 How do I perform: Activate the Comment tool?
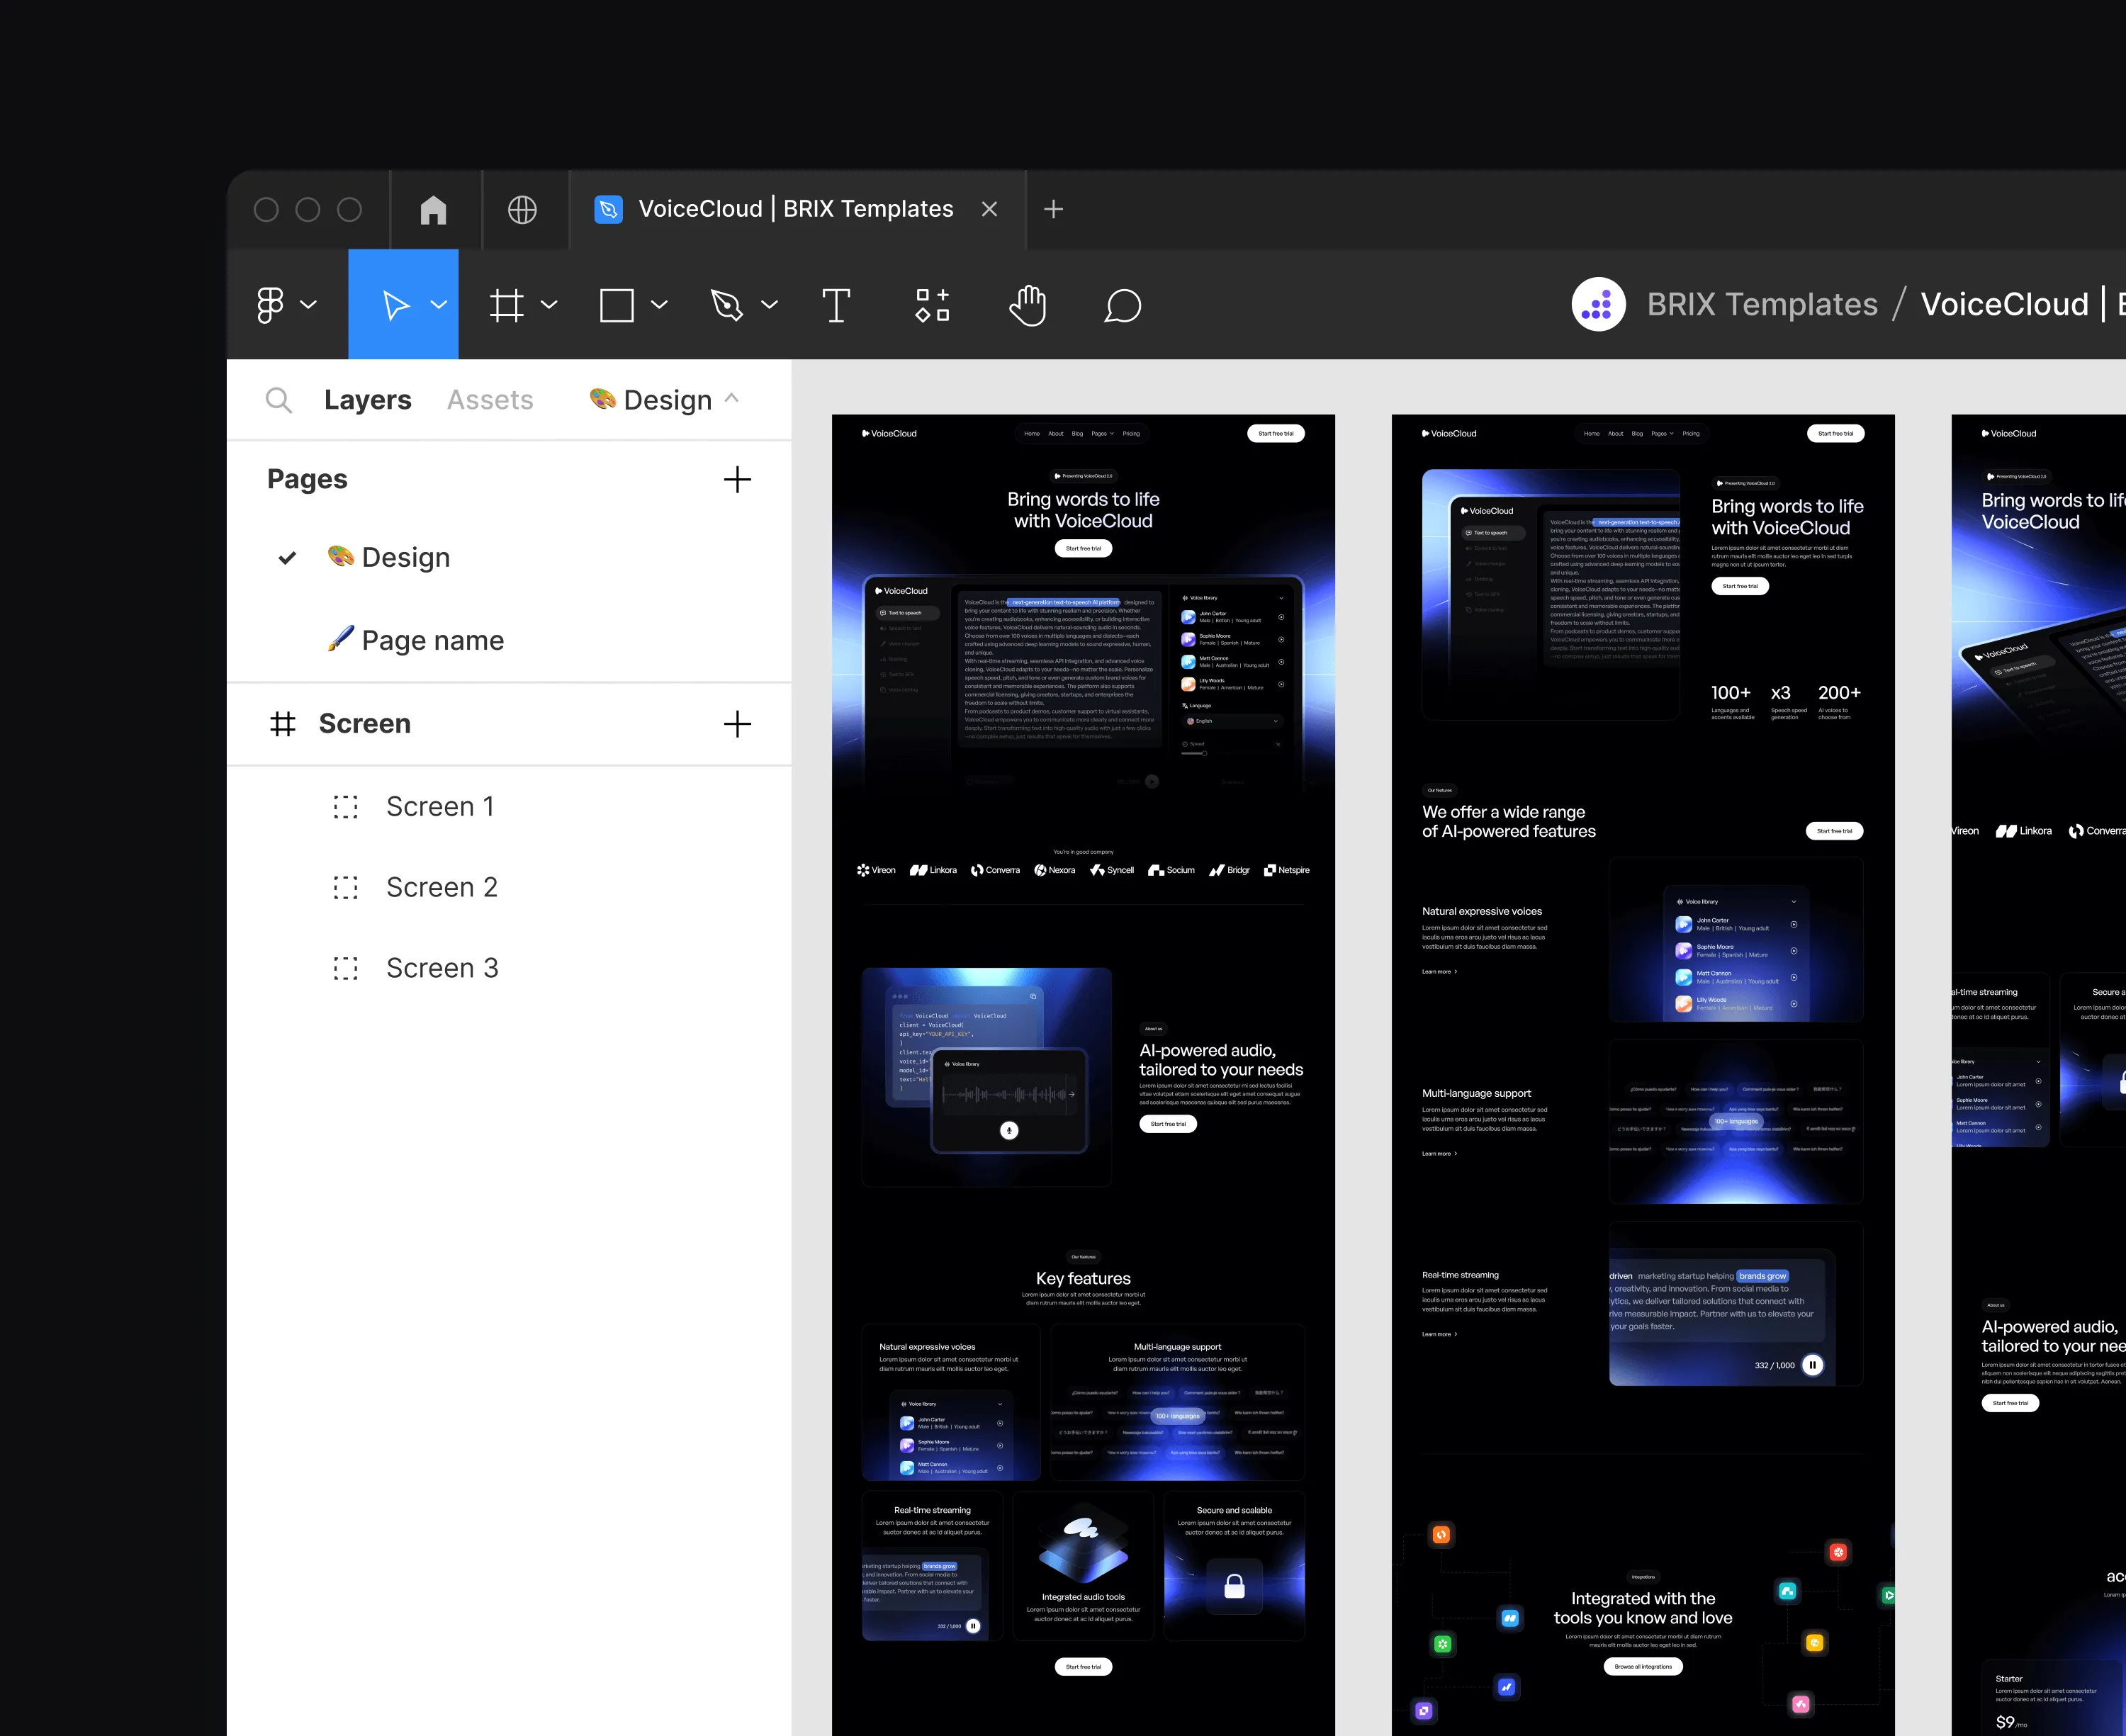(x=1123, y=305)
